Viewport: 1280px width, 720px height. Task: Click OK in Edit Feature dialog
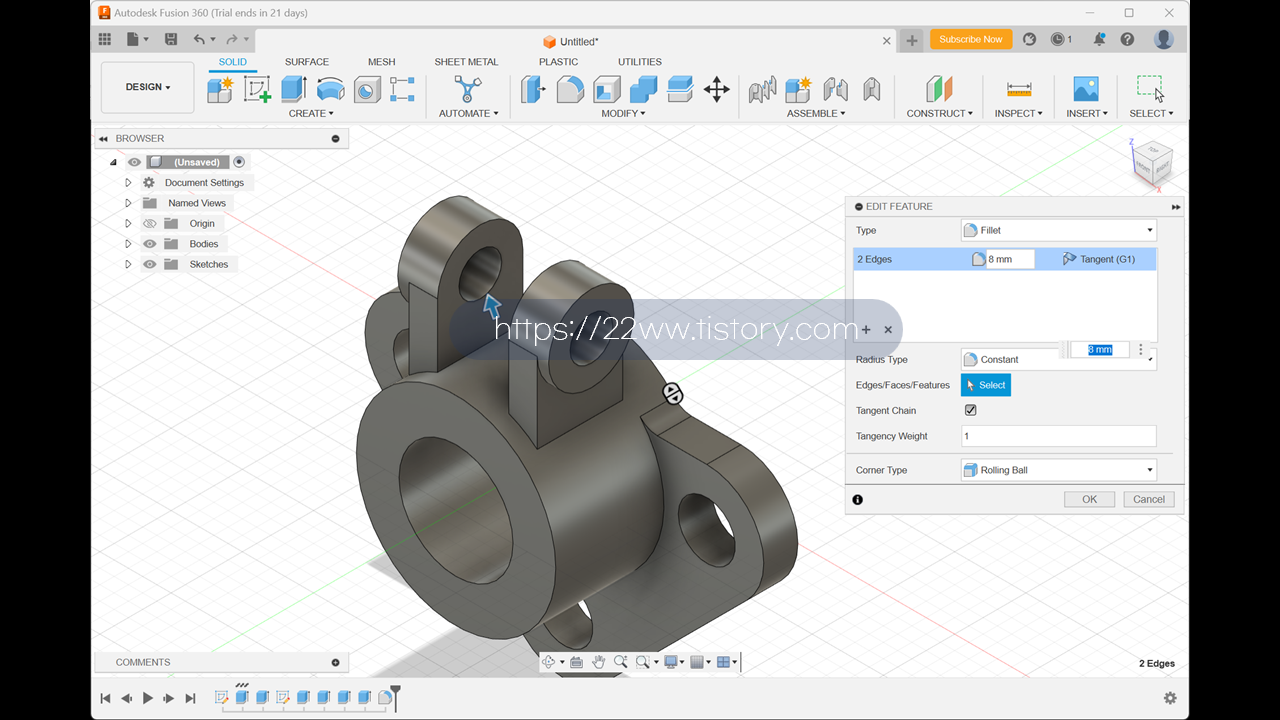(x=1089, y=499)
